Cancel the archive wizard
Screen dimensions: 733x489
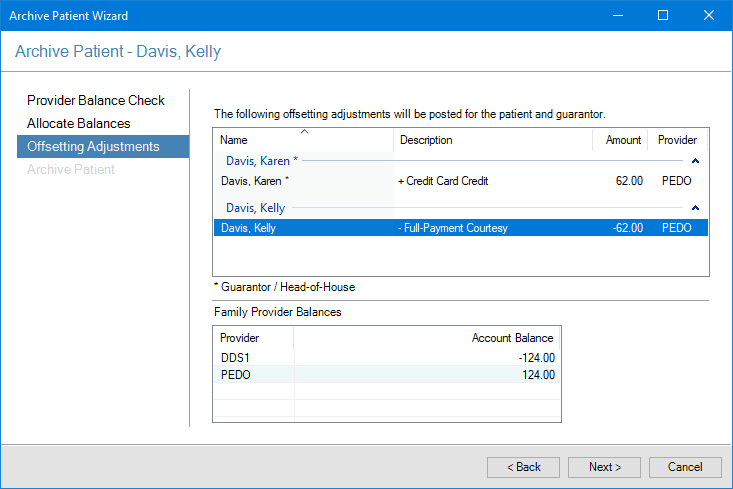[x=685, y=467]
